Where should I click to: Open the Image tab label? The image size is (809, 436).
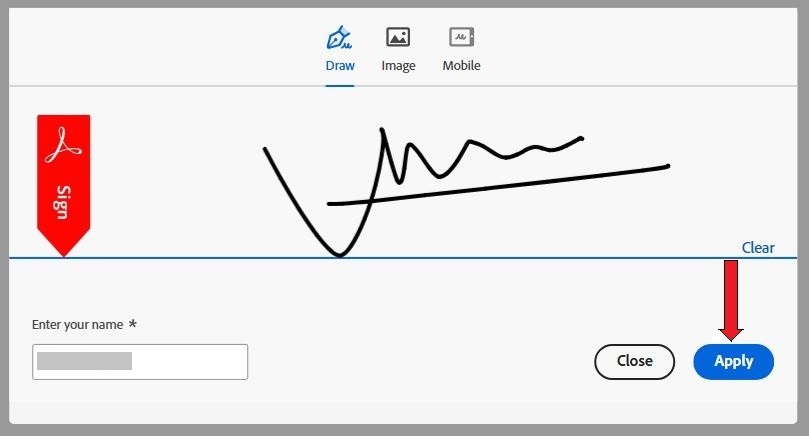[398, 66]
